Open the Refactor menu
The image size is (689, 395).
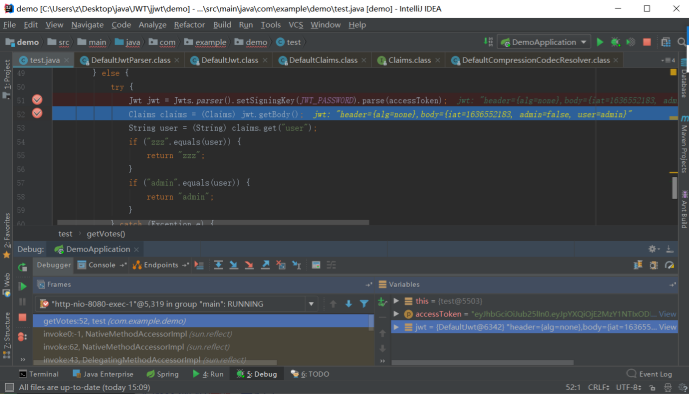189,25
